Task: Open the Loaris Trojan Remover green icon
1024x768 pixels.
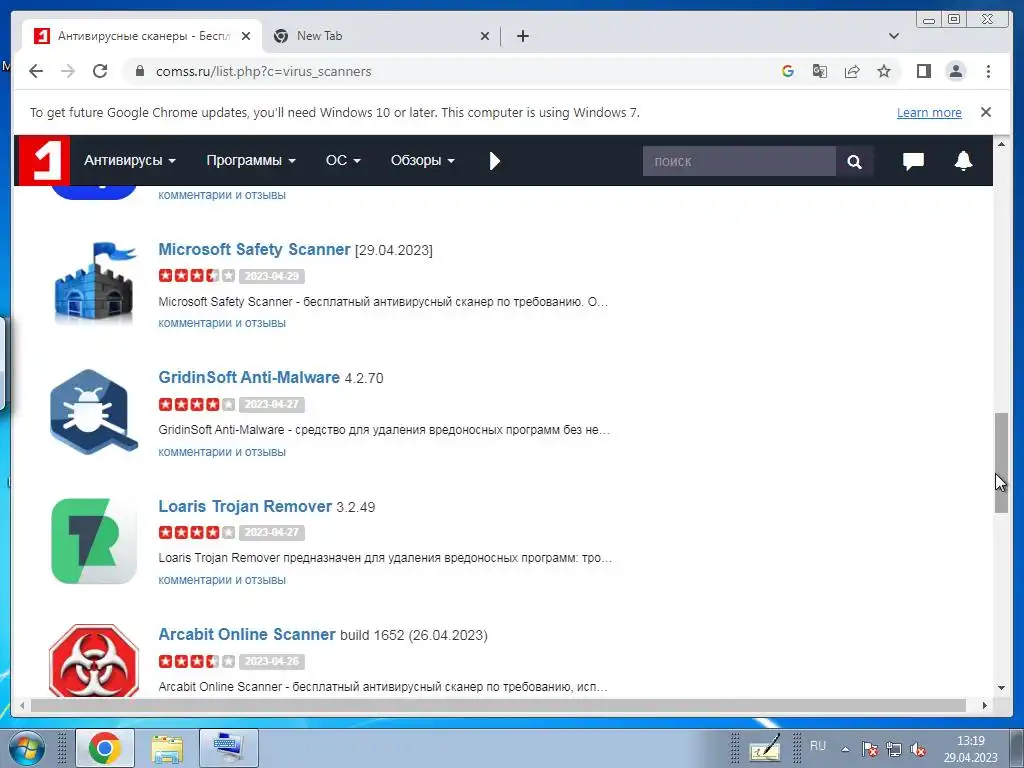Action: point(94,541)
